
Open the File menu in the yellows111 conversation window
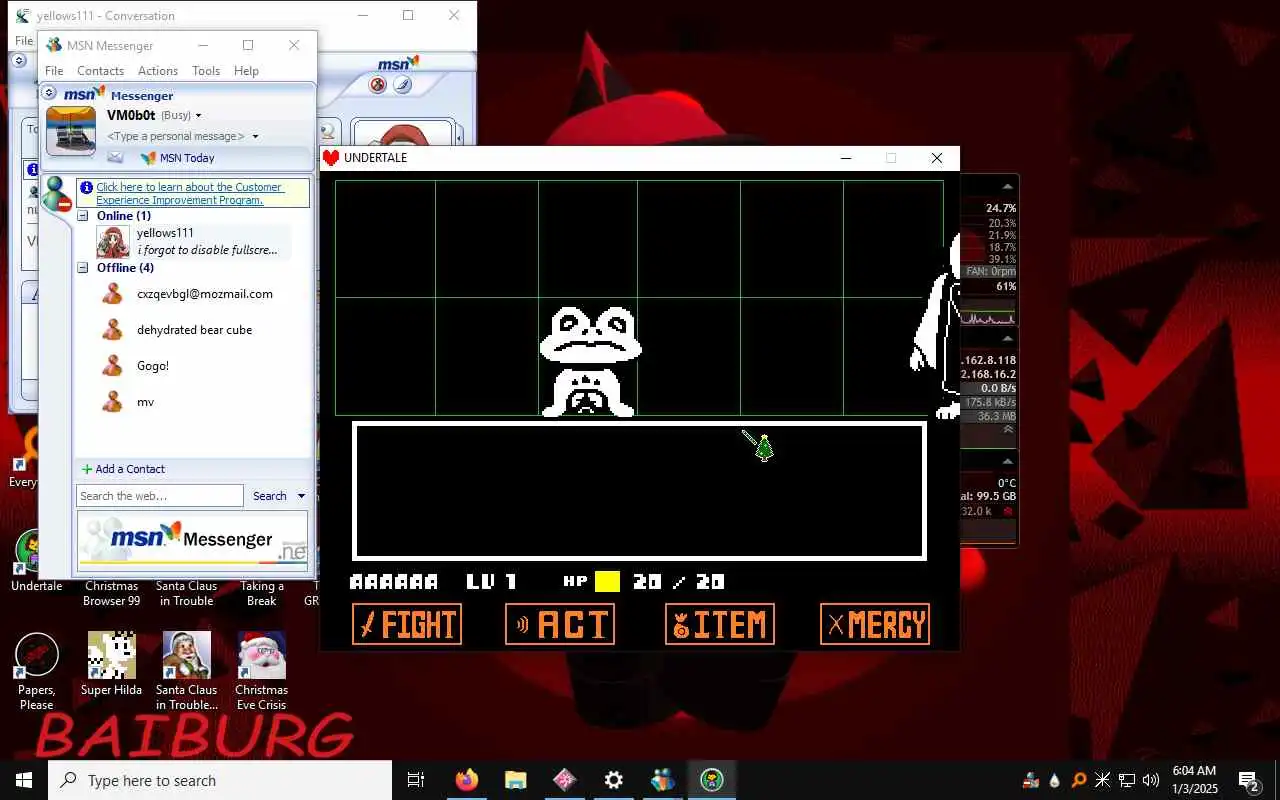24,41
